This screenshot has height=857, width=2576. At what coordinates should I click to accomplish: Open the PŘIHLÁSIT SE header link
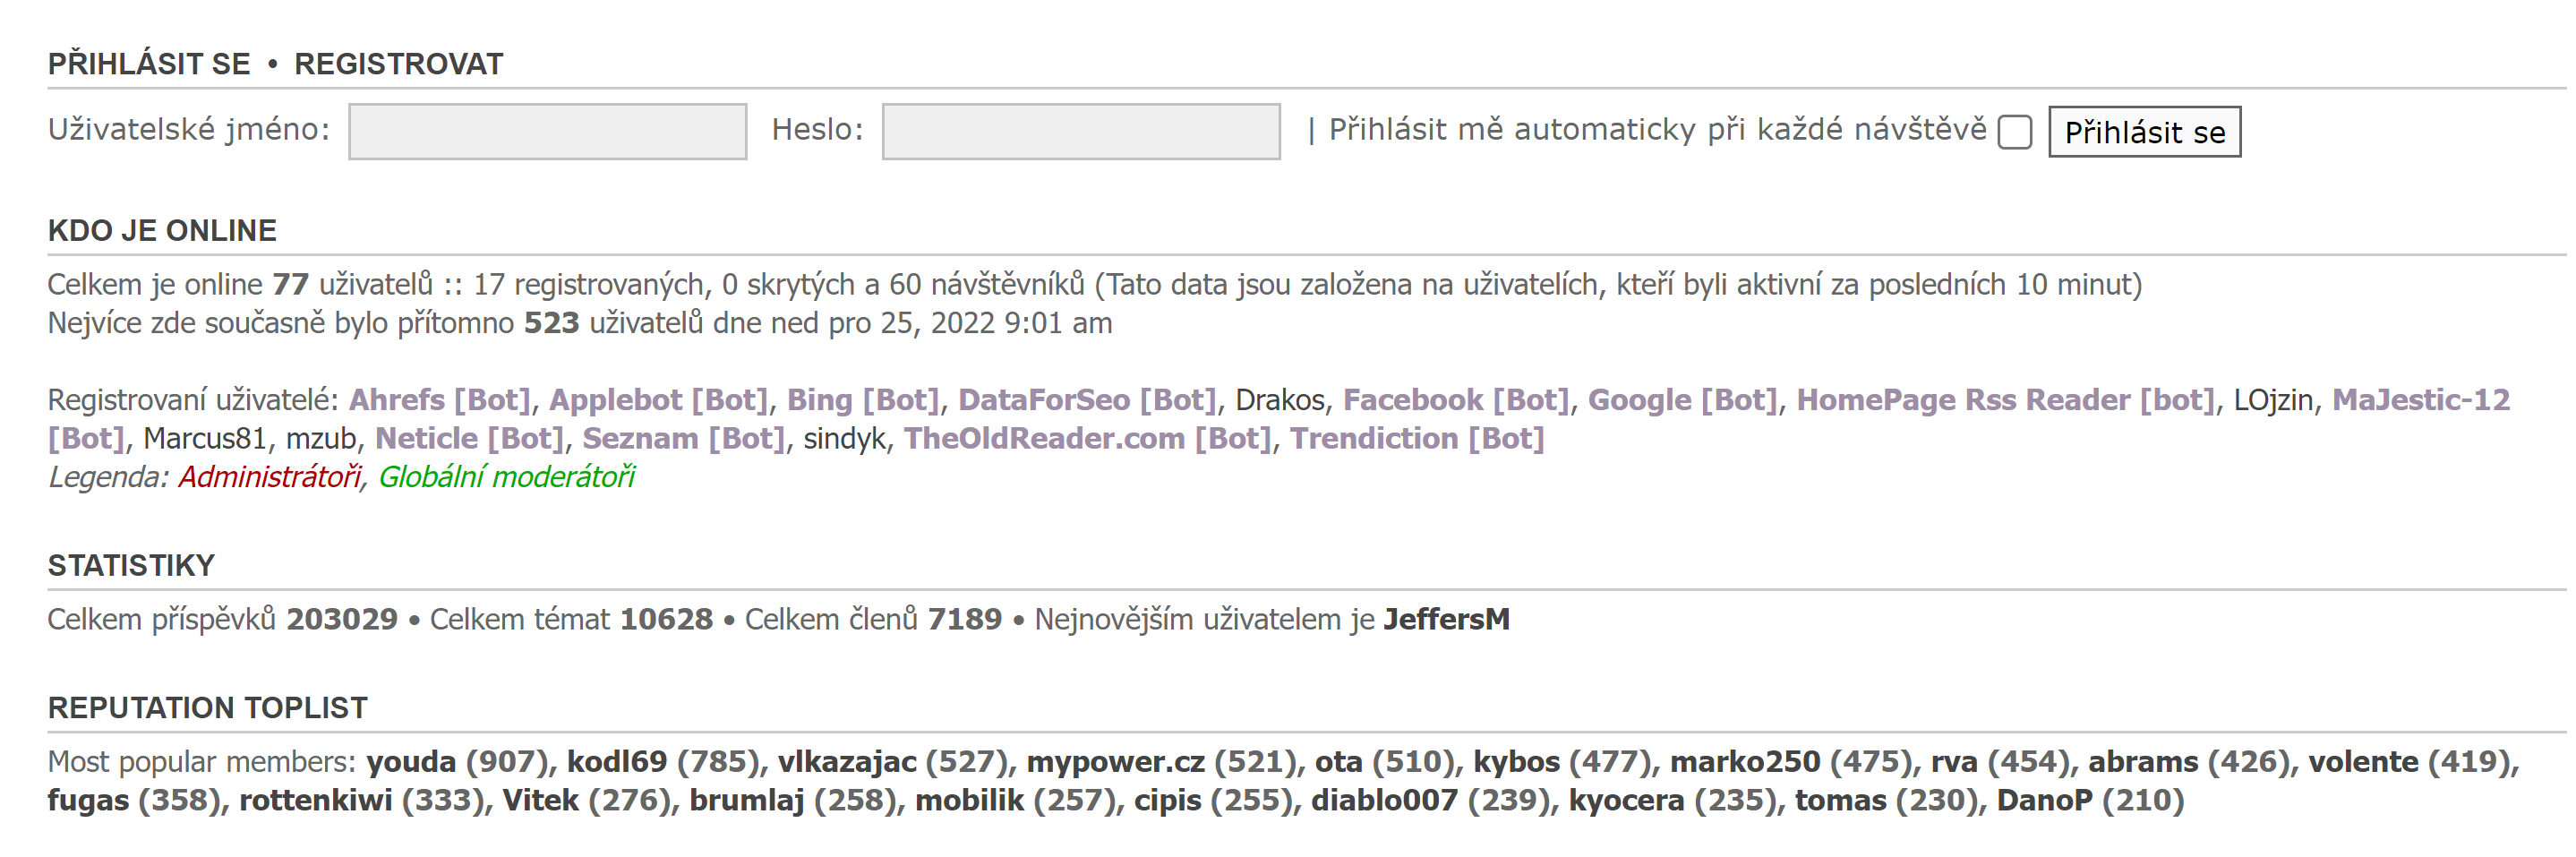point(149,64)
